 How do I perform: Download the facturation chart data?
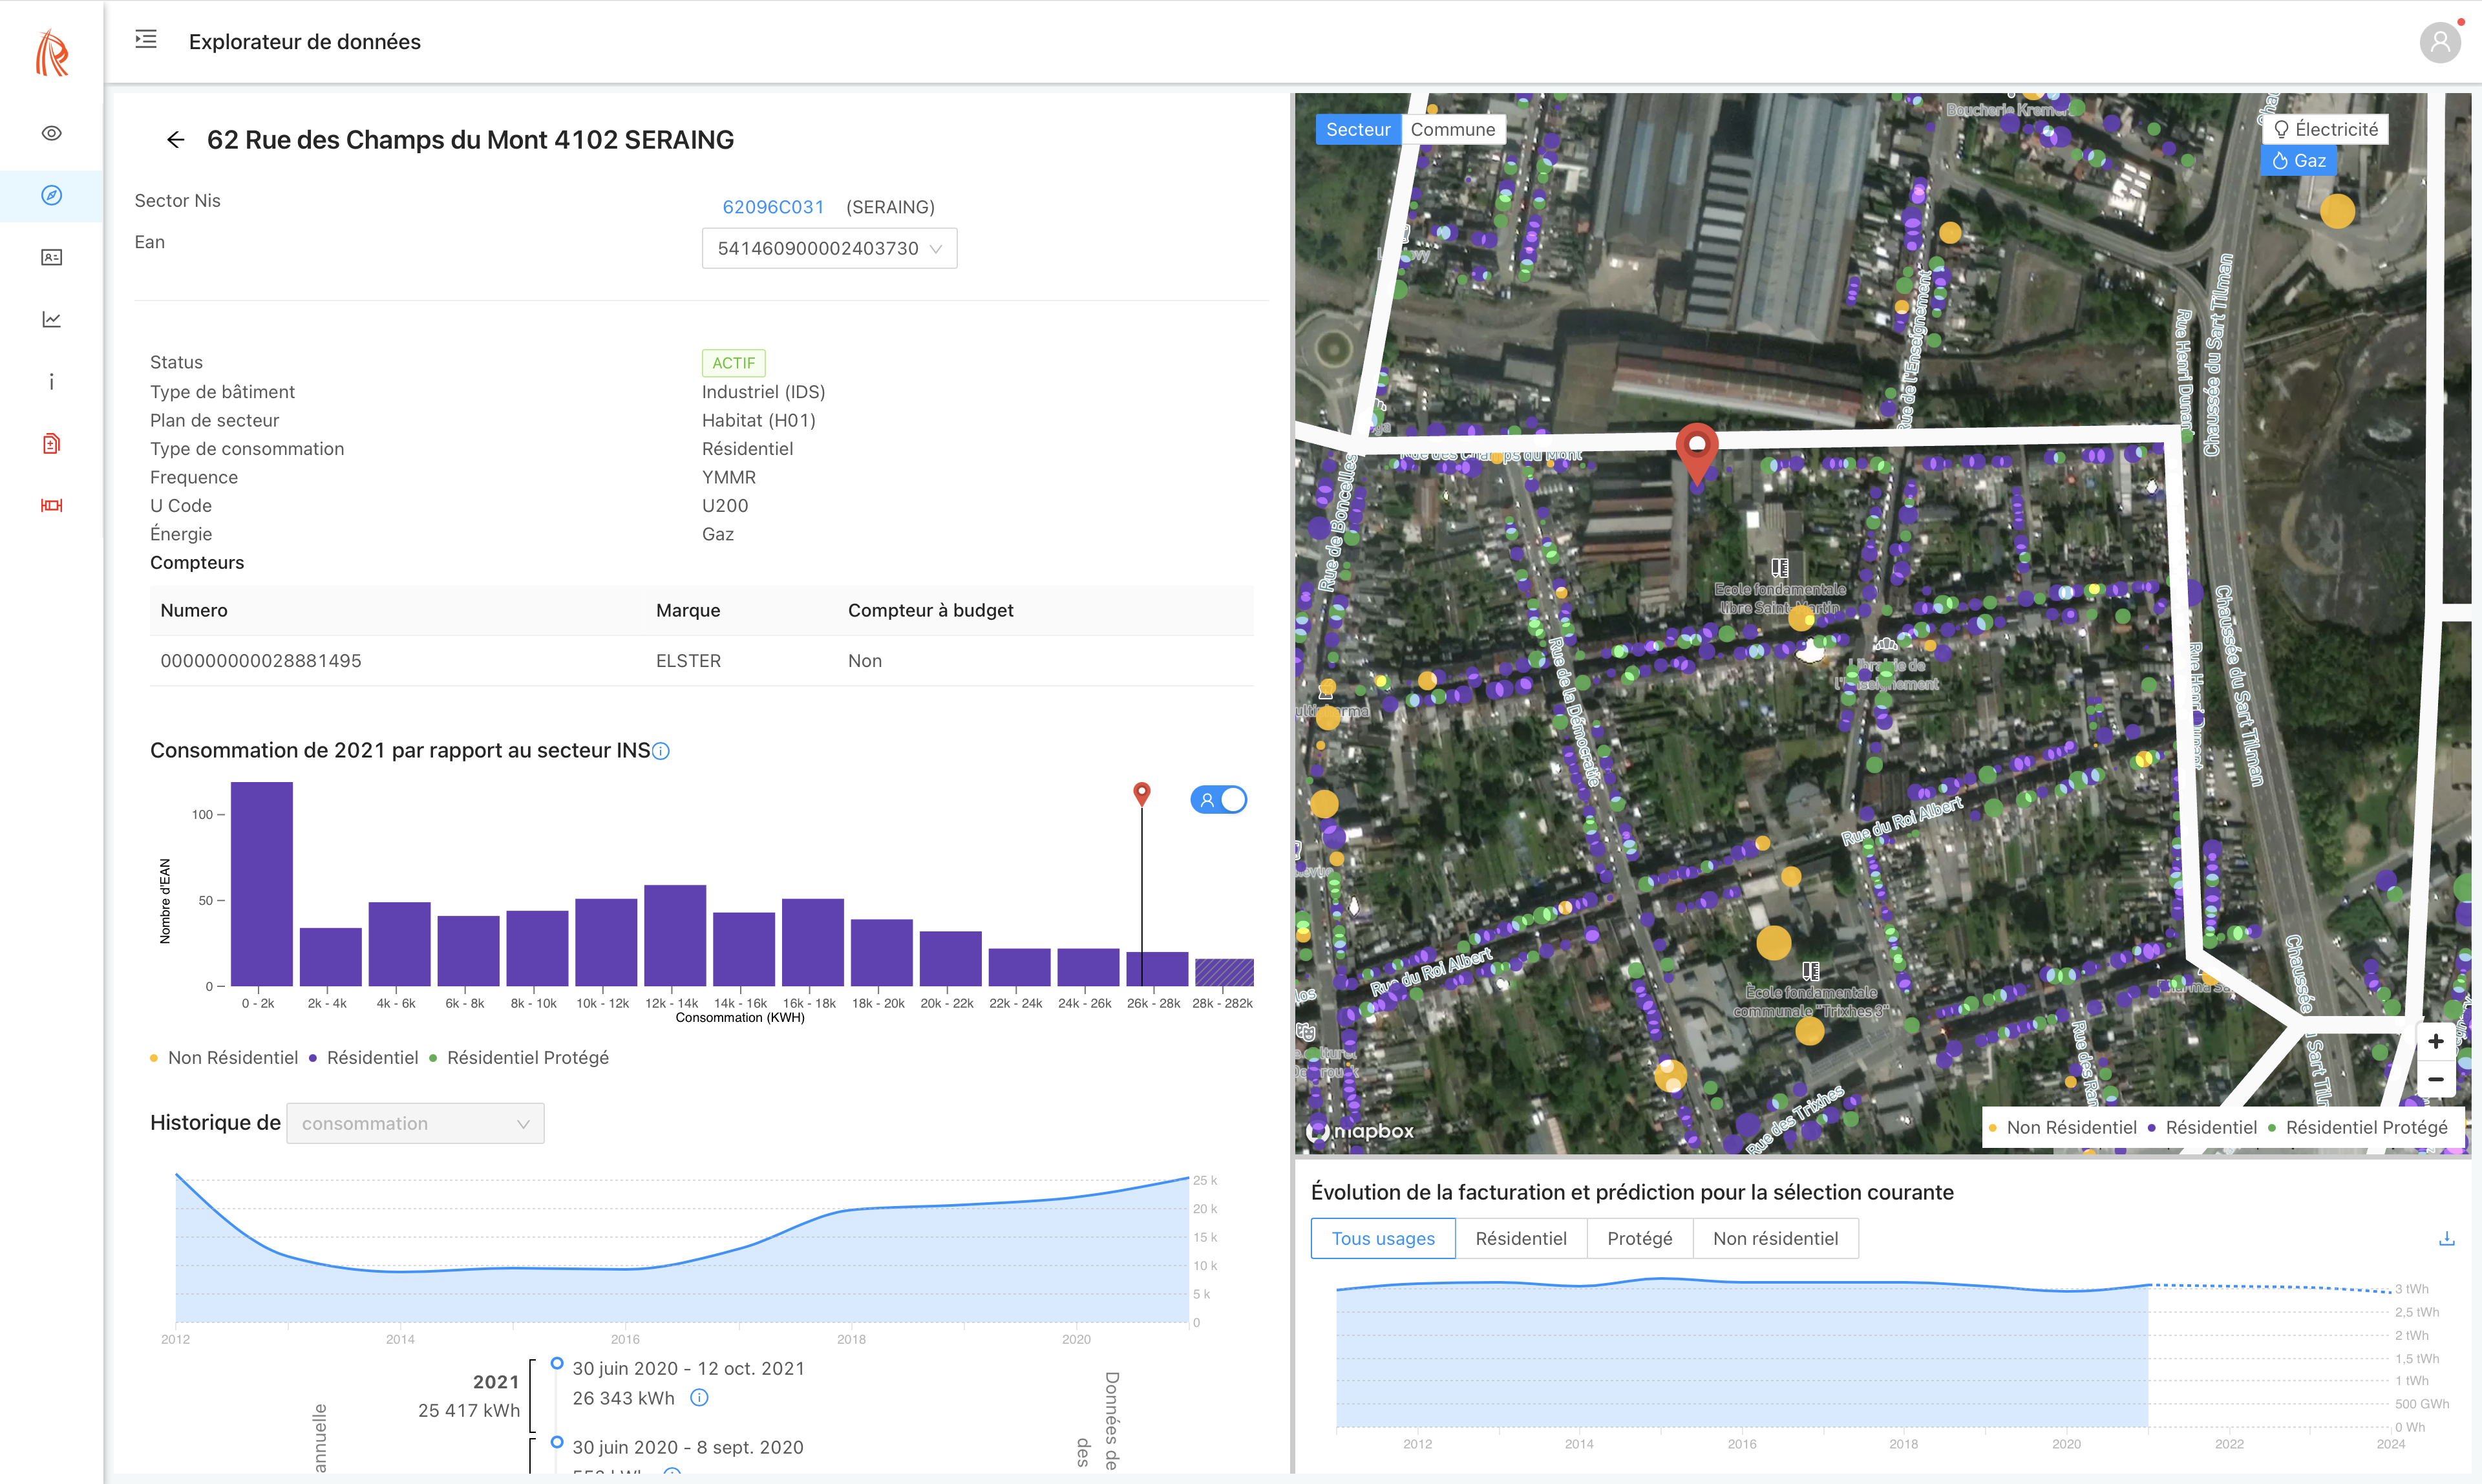[2446, 1238]
